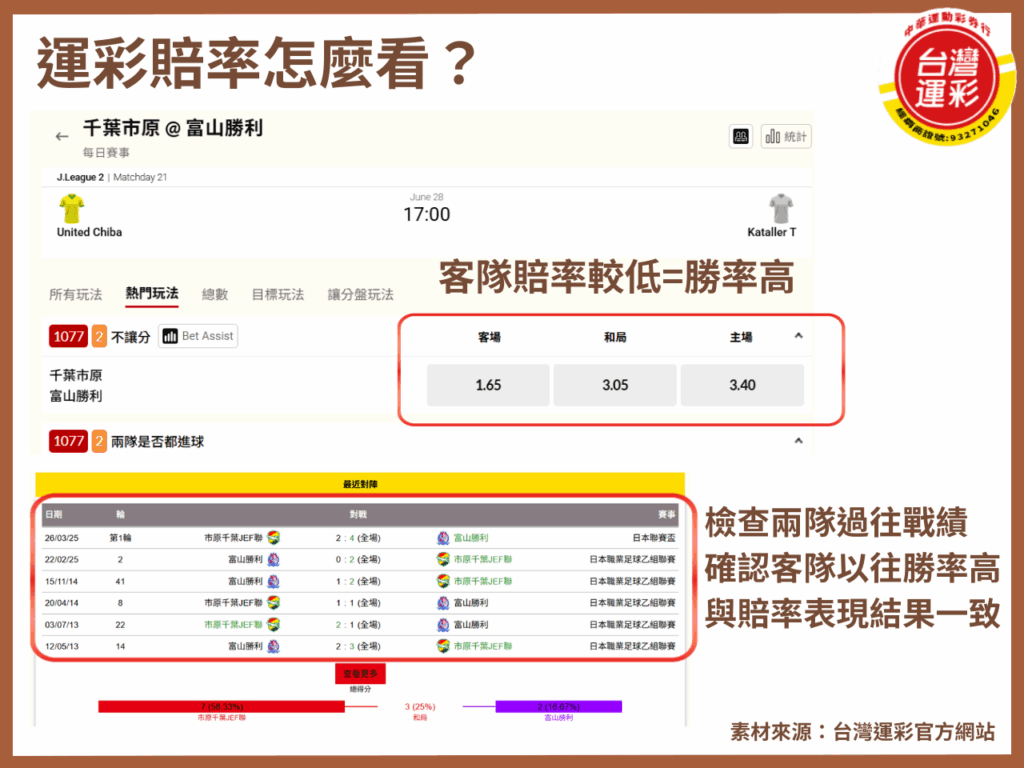The image size is (1024, 768).
Task: Click the 富山勝利 crest in 20/04/14 row
Action: tap(443, 603)
